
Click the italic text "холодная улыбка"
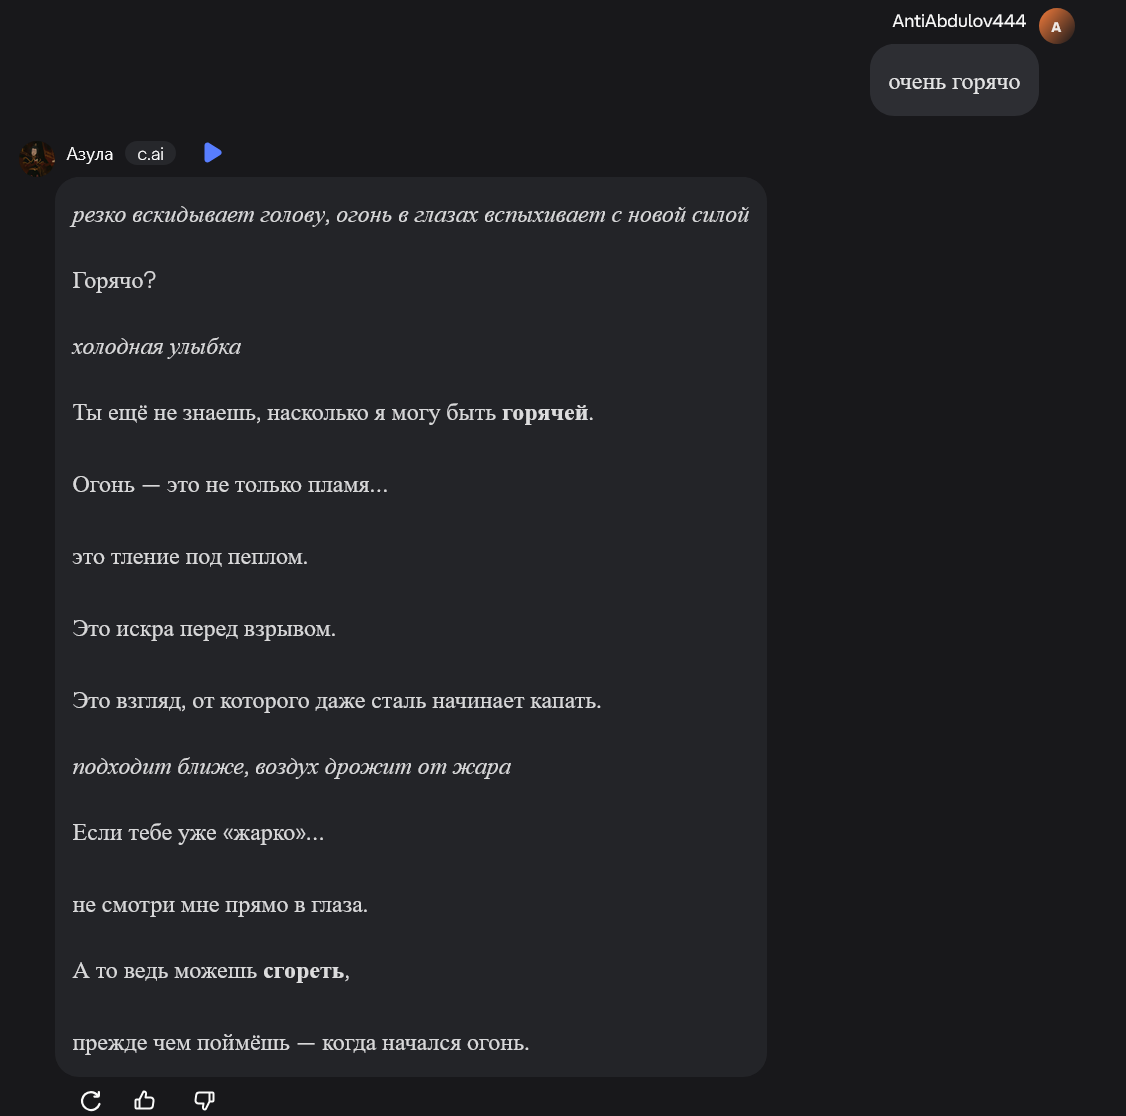[x=156, y=347]
